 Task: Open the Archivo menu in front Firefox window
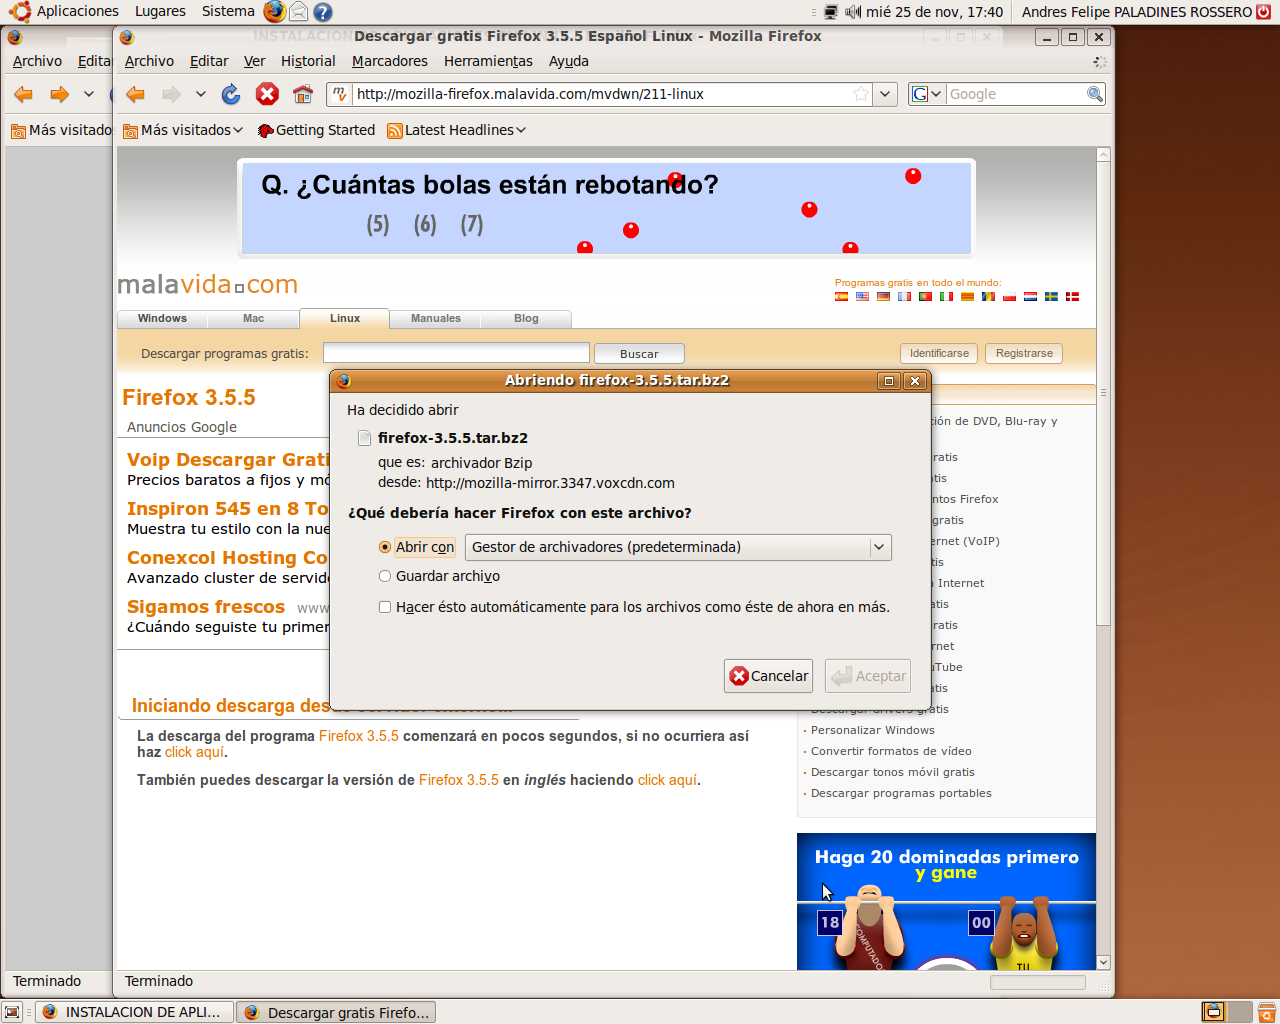tap(149, 61)
